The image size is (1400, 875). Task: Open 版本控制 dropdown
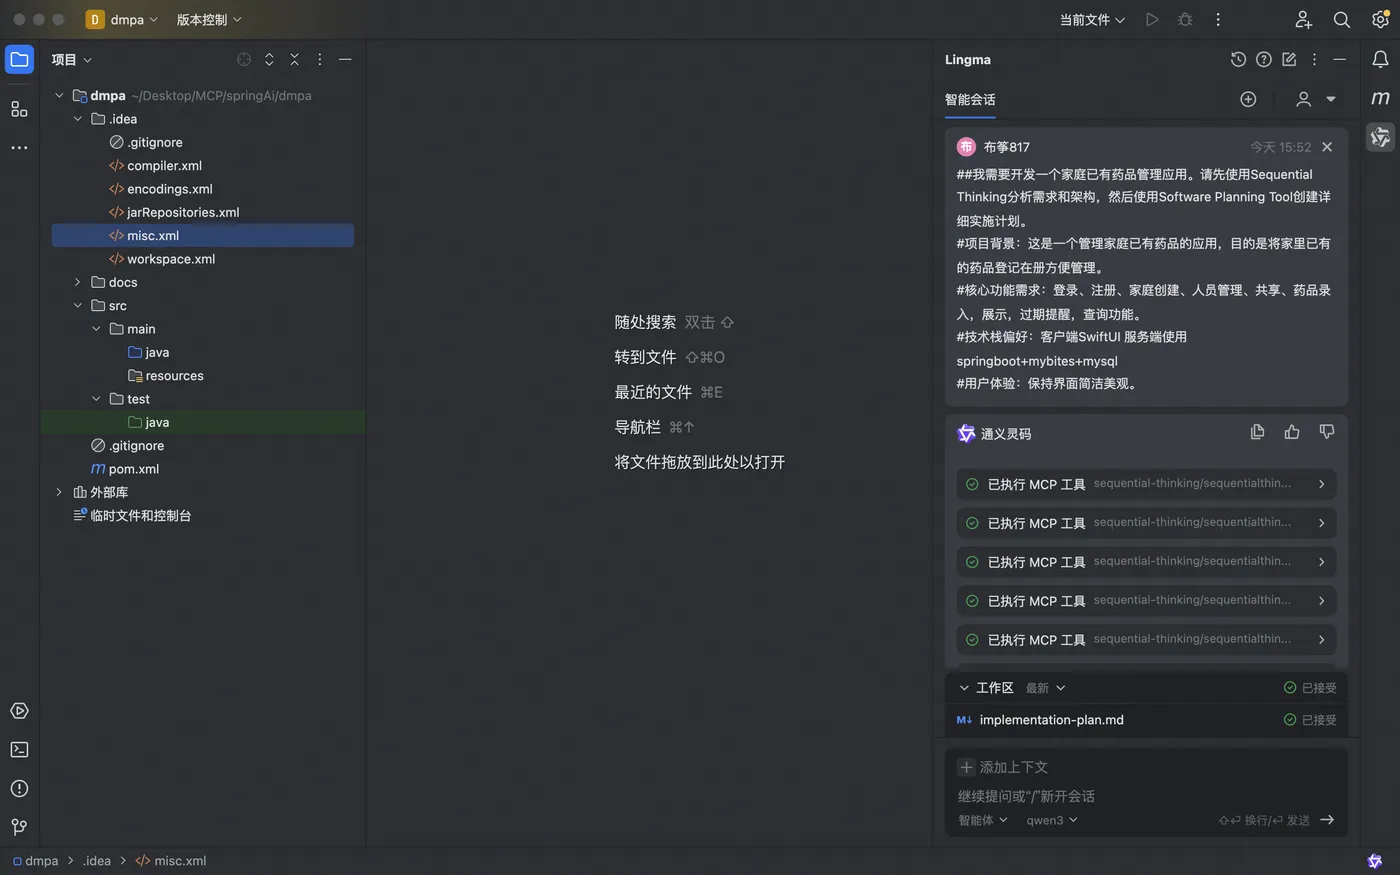pos(209,19)
